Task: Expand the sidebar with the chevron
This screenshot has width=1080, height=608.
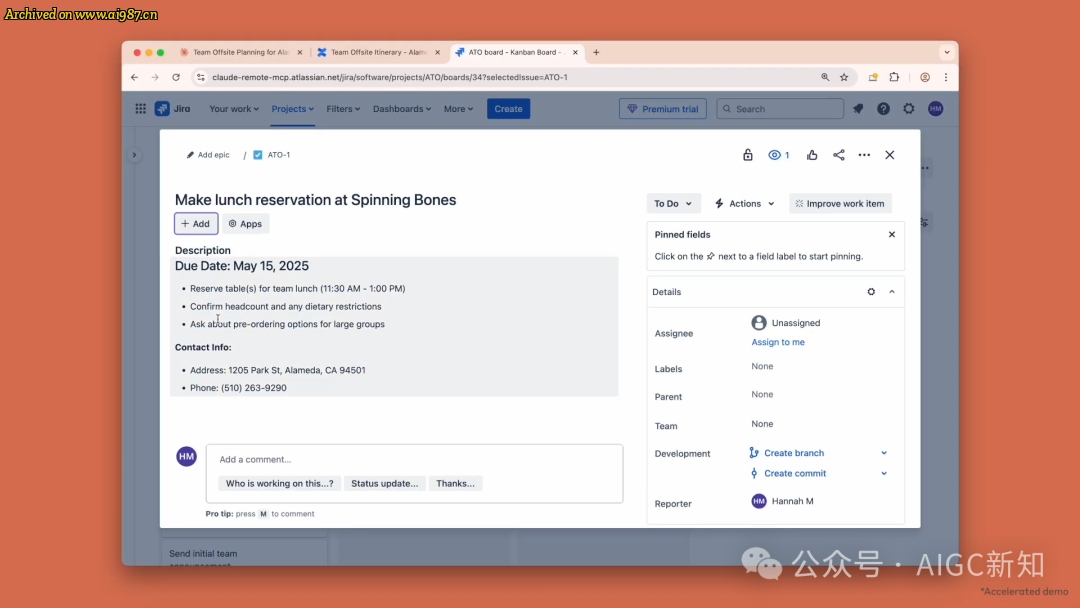Action: (134, 155)
